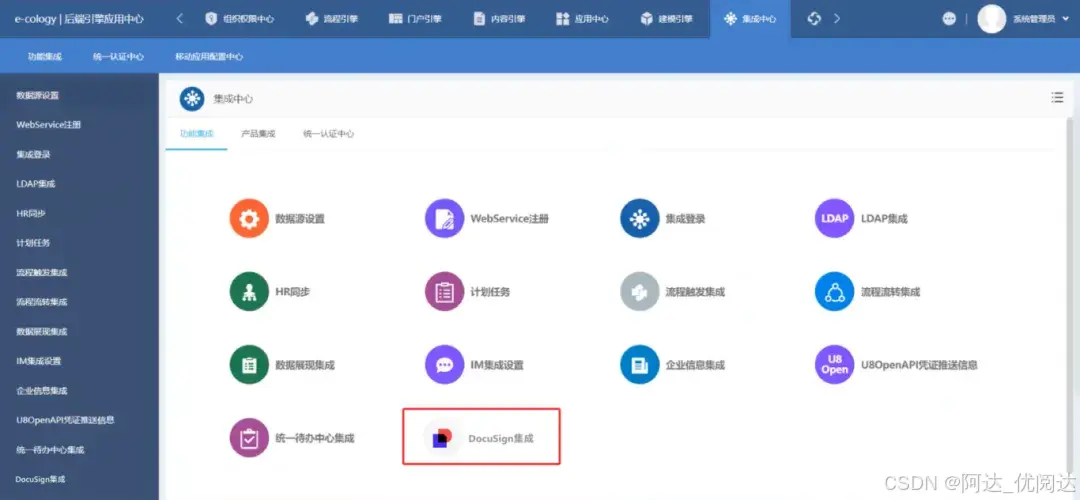Open the IM集成设置 chat bubble icon
1080x500 pixels.
tap(444, 364)
